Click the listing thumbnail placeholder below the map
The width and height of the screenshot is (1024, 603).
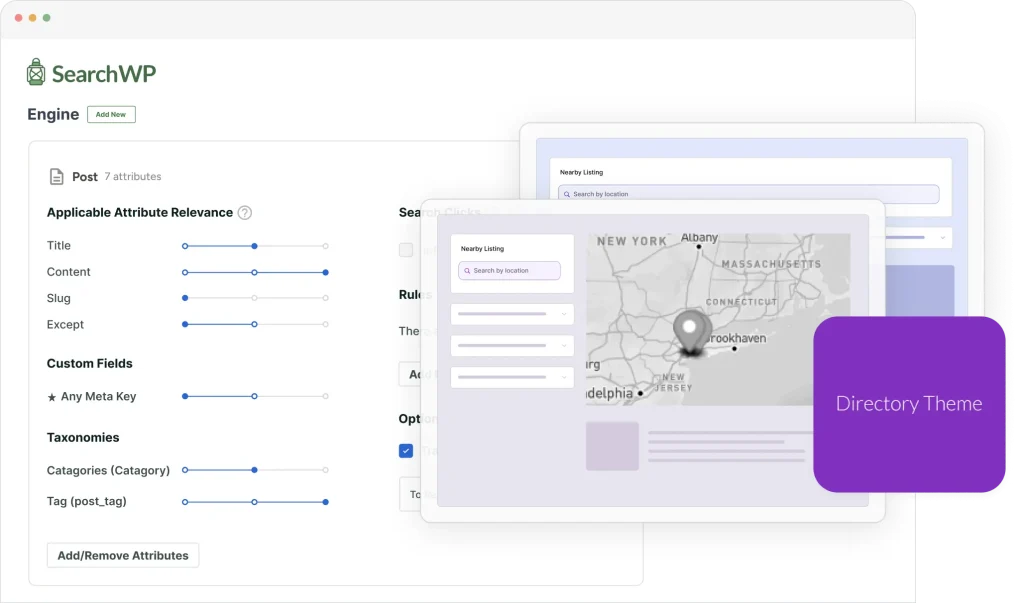612,446
